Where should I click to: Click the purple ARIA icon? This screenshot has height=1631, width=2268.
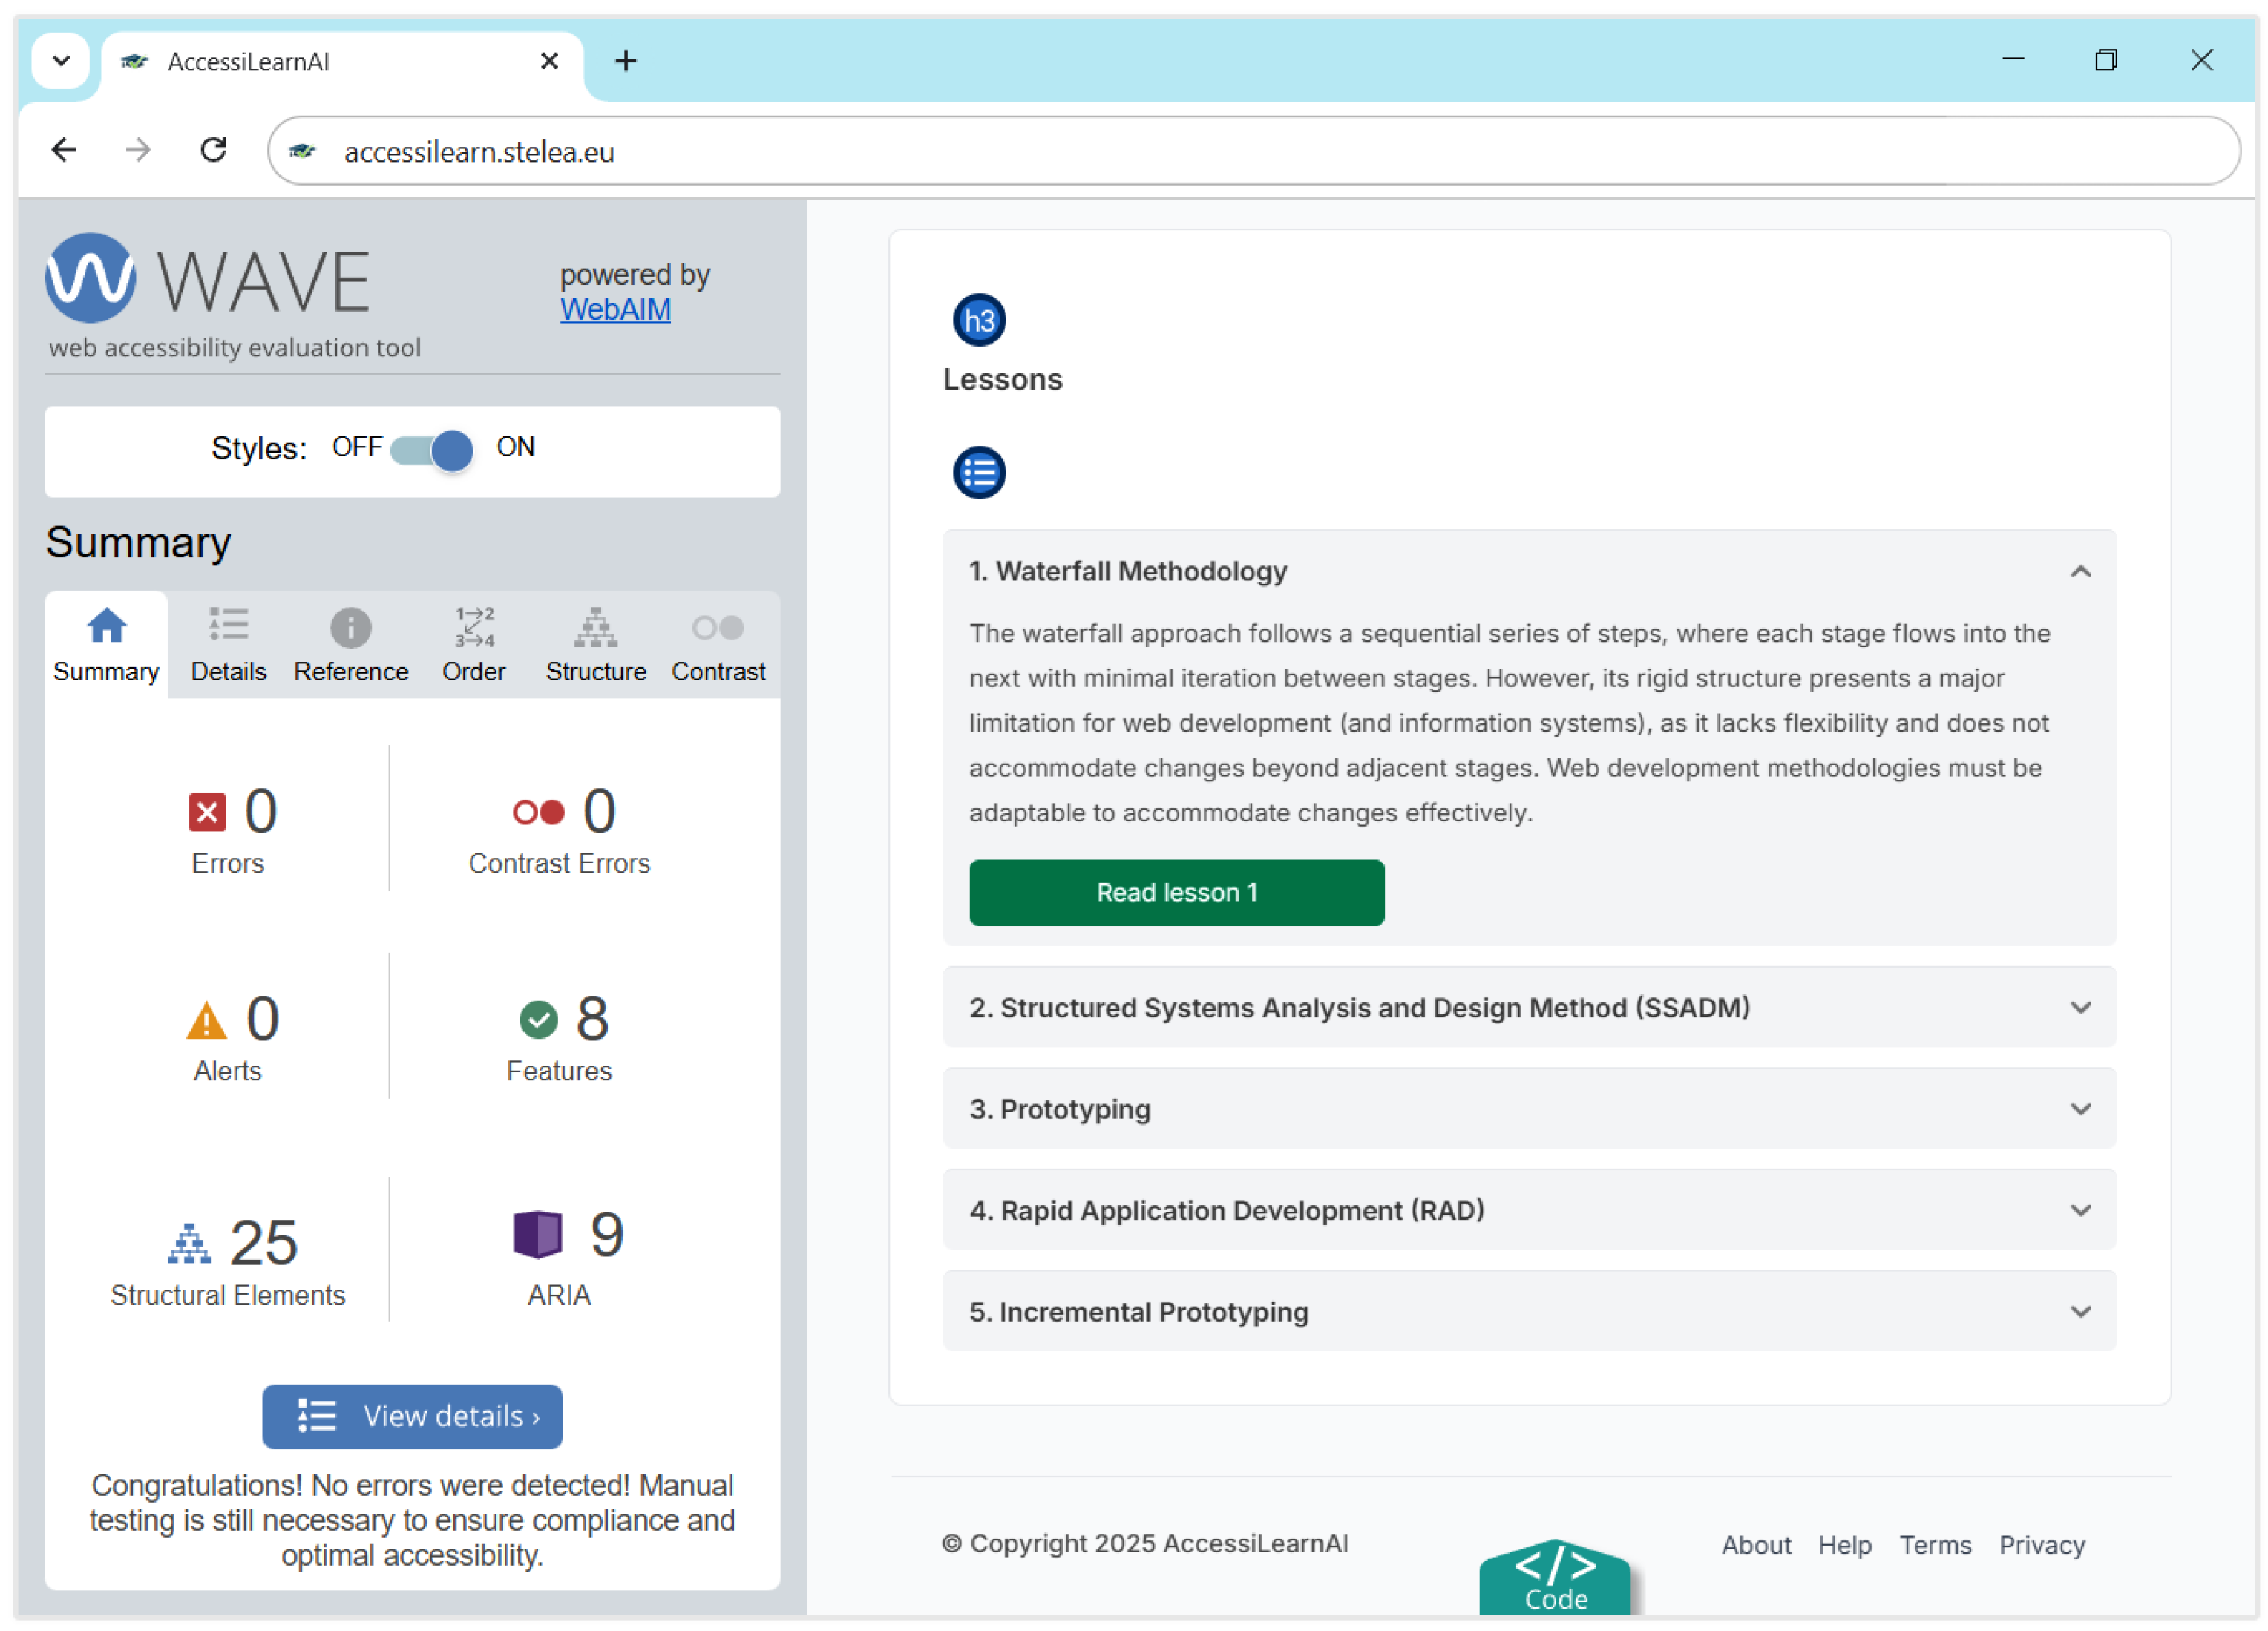(538, 1234)
